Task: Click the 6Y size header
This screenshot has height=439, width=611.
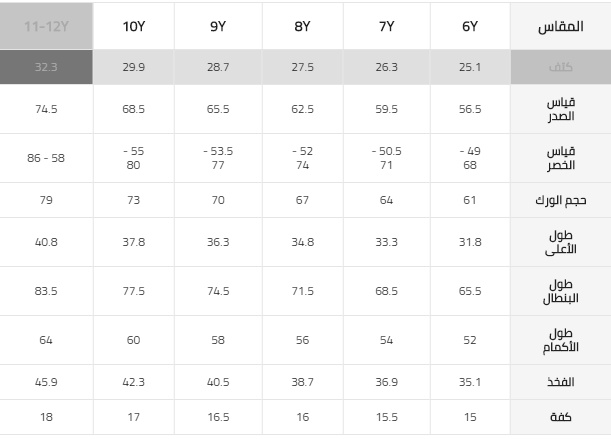Action: (470, 26)
